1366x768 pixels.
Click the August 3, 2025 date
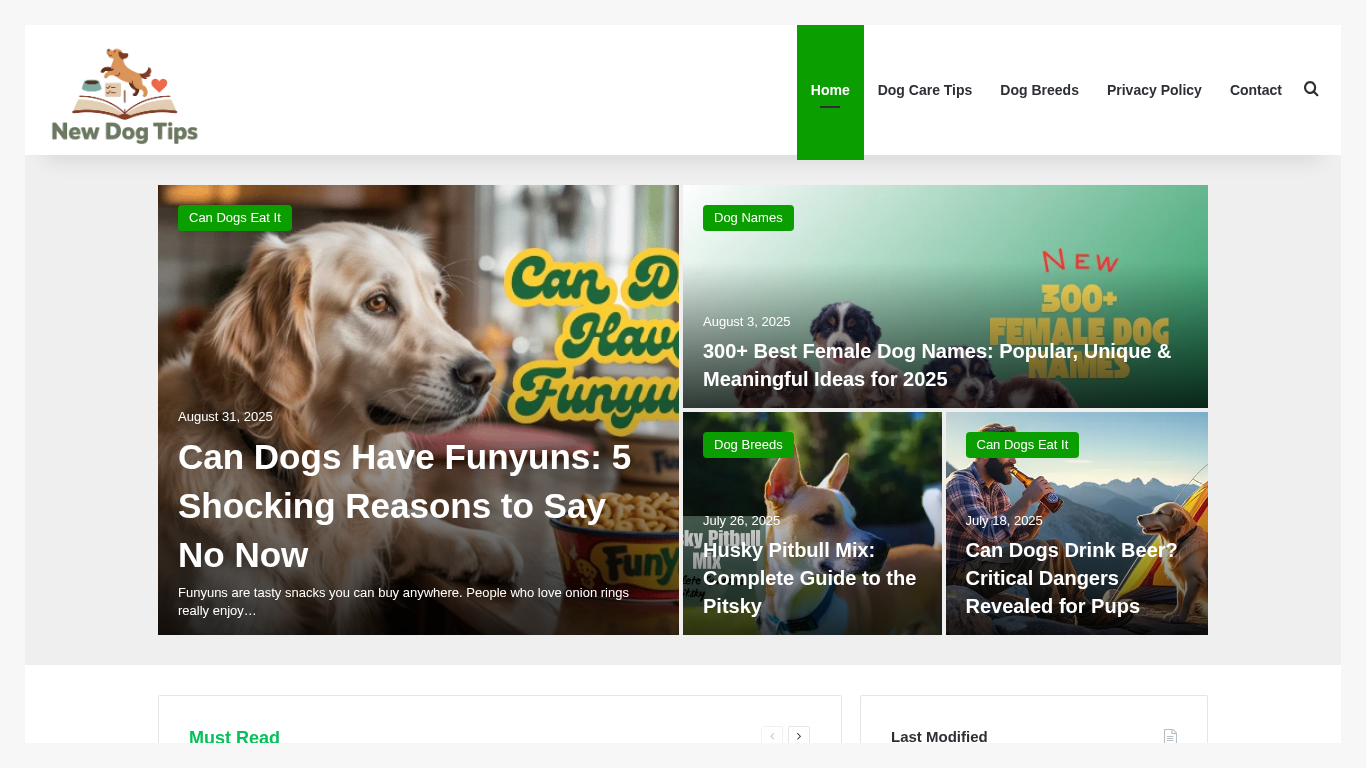(x=746, y=322)
